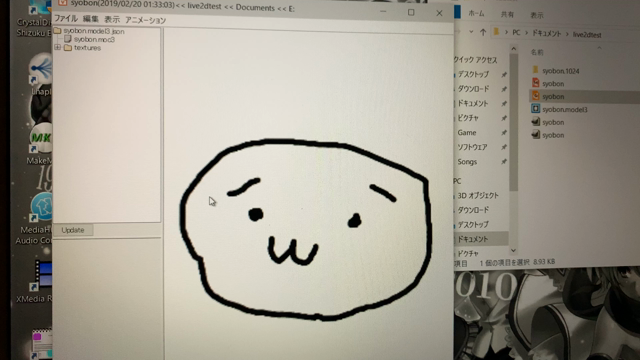Screen dimensions: 640x360
Task: Open クイック アクセス in the navigation pane
Action: pyautogui.click(x=476, y=60)
